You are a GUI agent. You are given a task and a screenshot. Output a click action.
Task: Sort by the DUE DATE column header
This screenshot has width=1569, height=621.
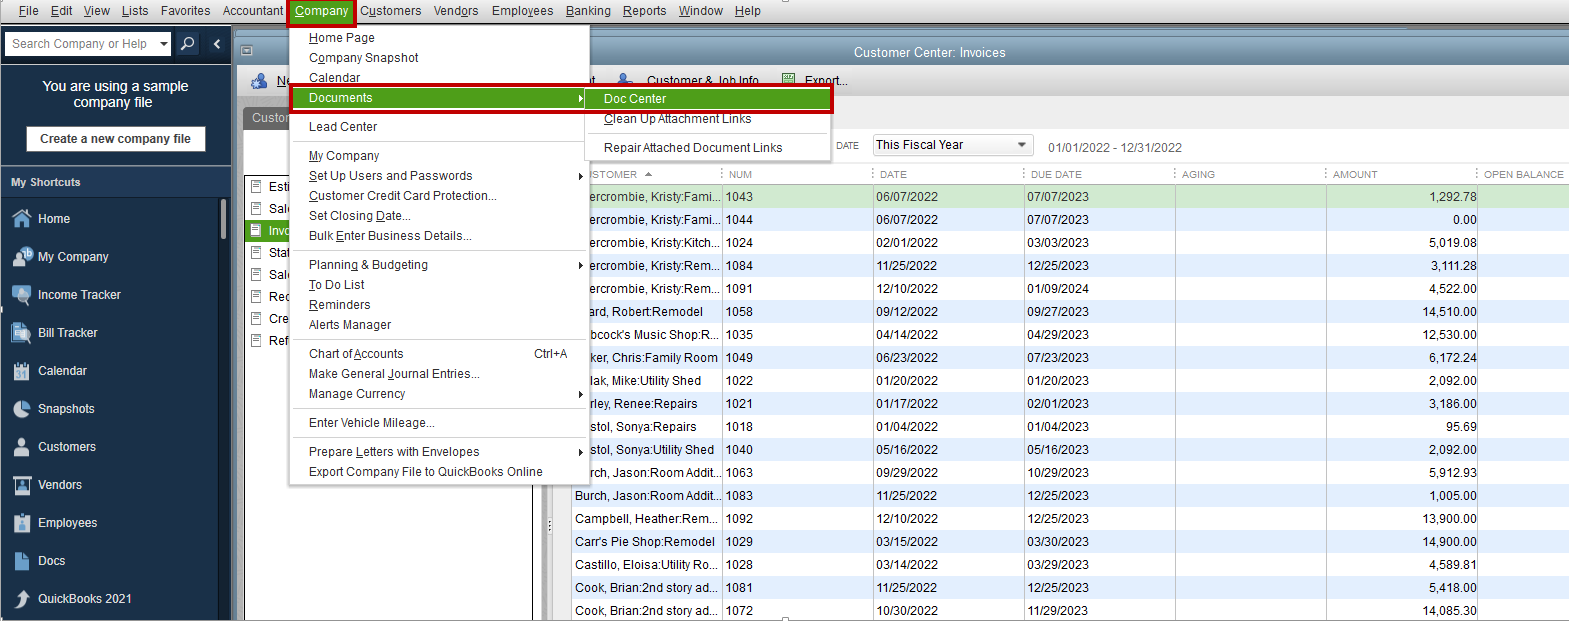1056,174
